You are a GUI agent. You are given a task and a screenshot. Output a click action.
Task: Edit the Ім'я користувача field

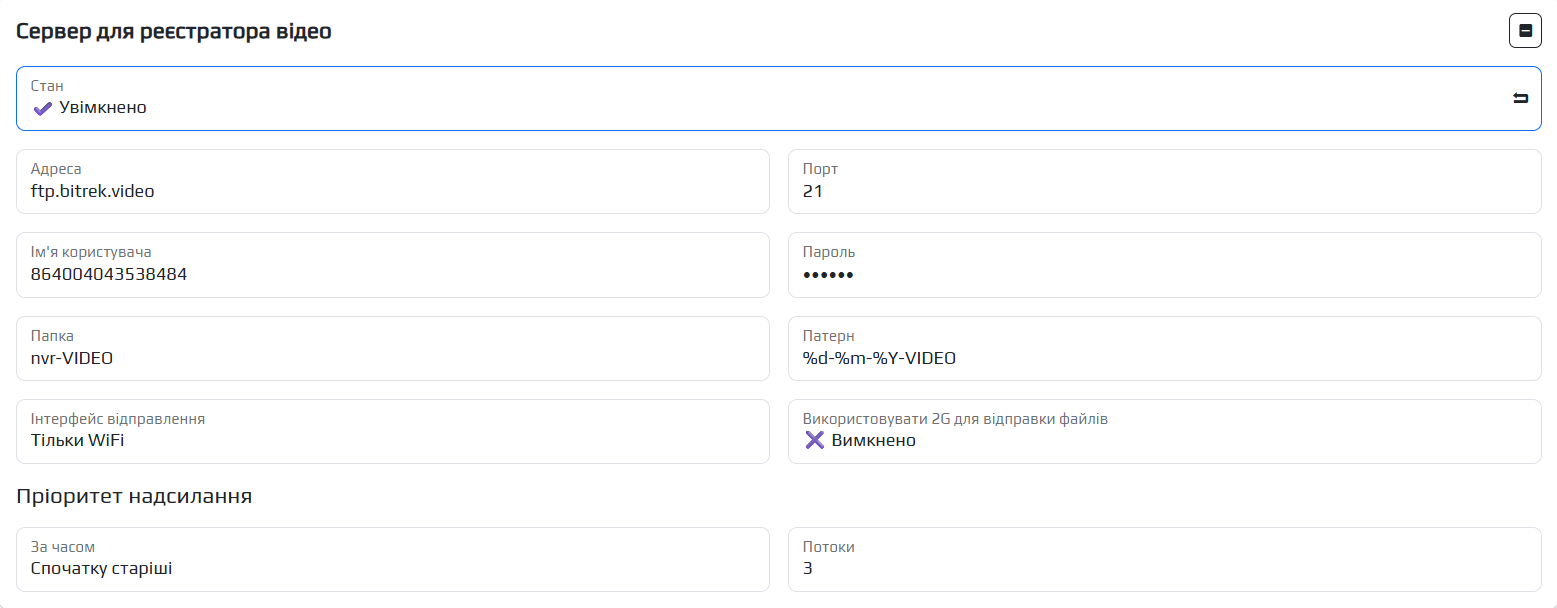(x=392, y=274)
